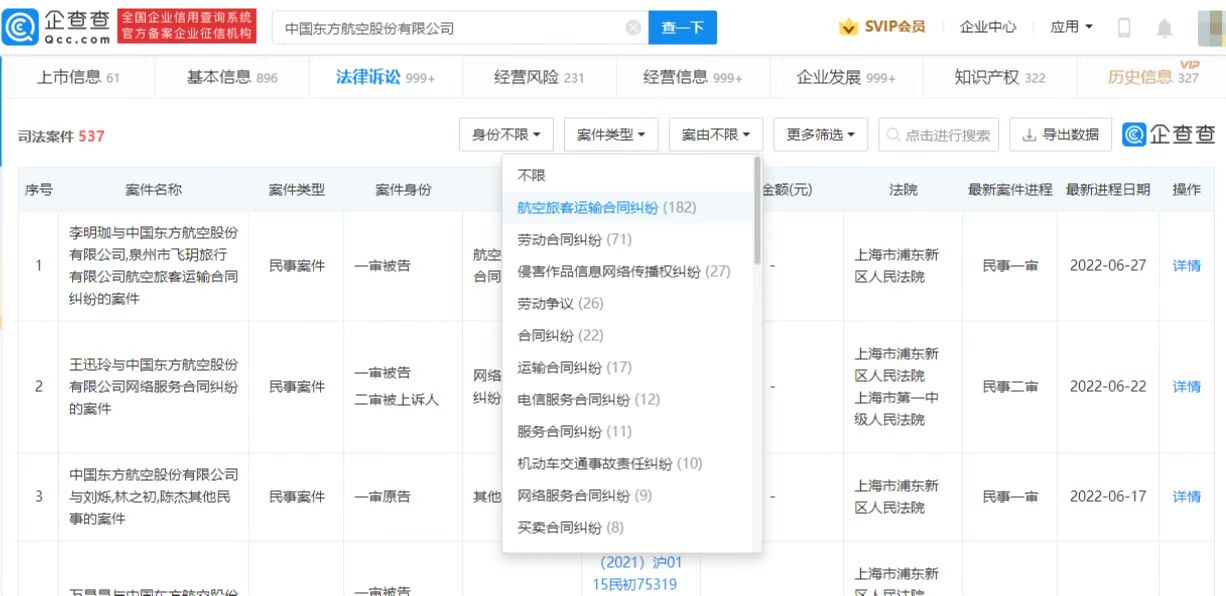This screenshot has height=596, width=1226.
Task: Select 运输合同纠纷 (17) option
Action: [x=628, y=367]
